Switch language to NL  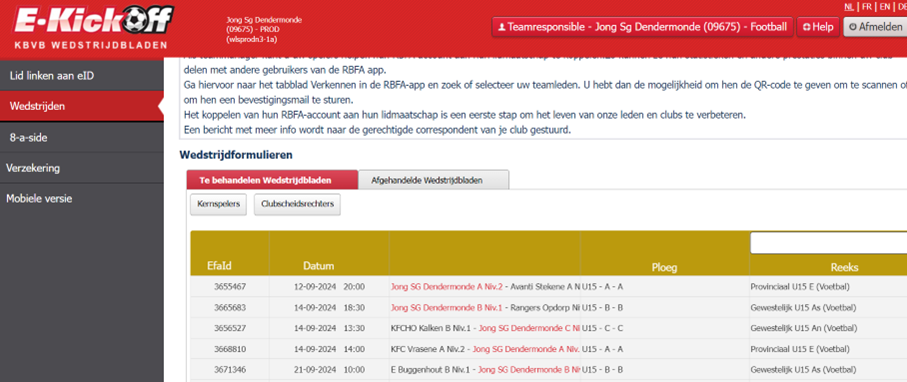pos(849,7)
